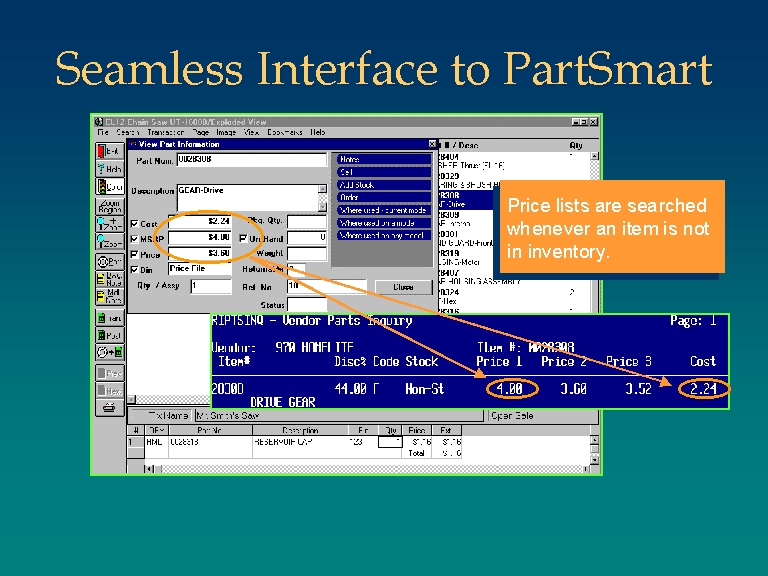
Task: Open the Transaction menu
Action: (x=166, y=132)
